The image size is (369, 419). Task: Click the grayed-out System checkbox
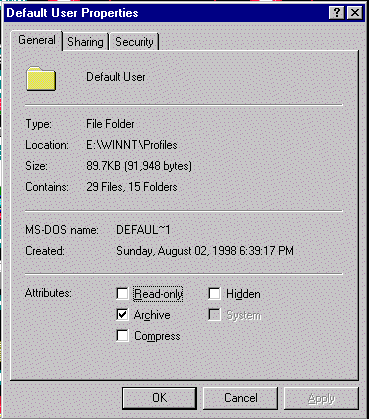[214, 315]
